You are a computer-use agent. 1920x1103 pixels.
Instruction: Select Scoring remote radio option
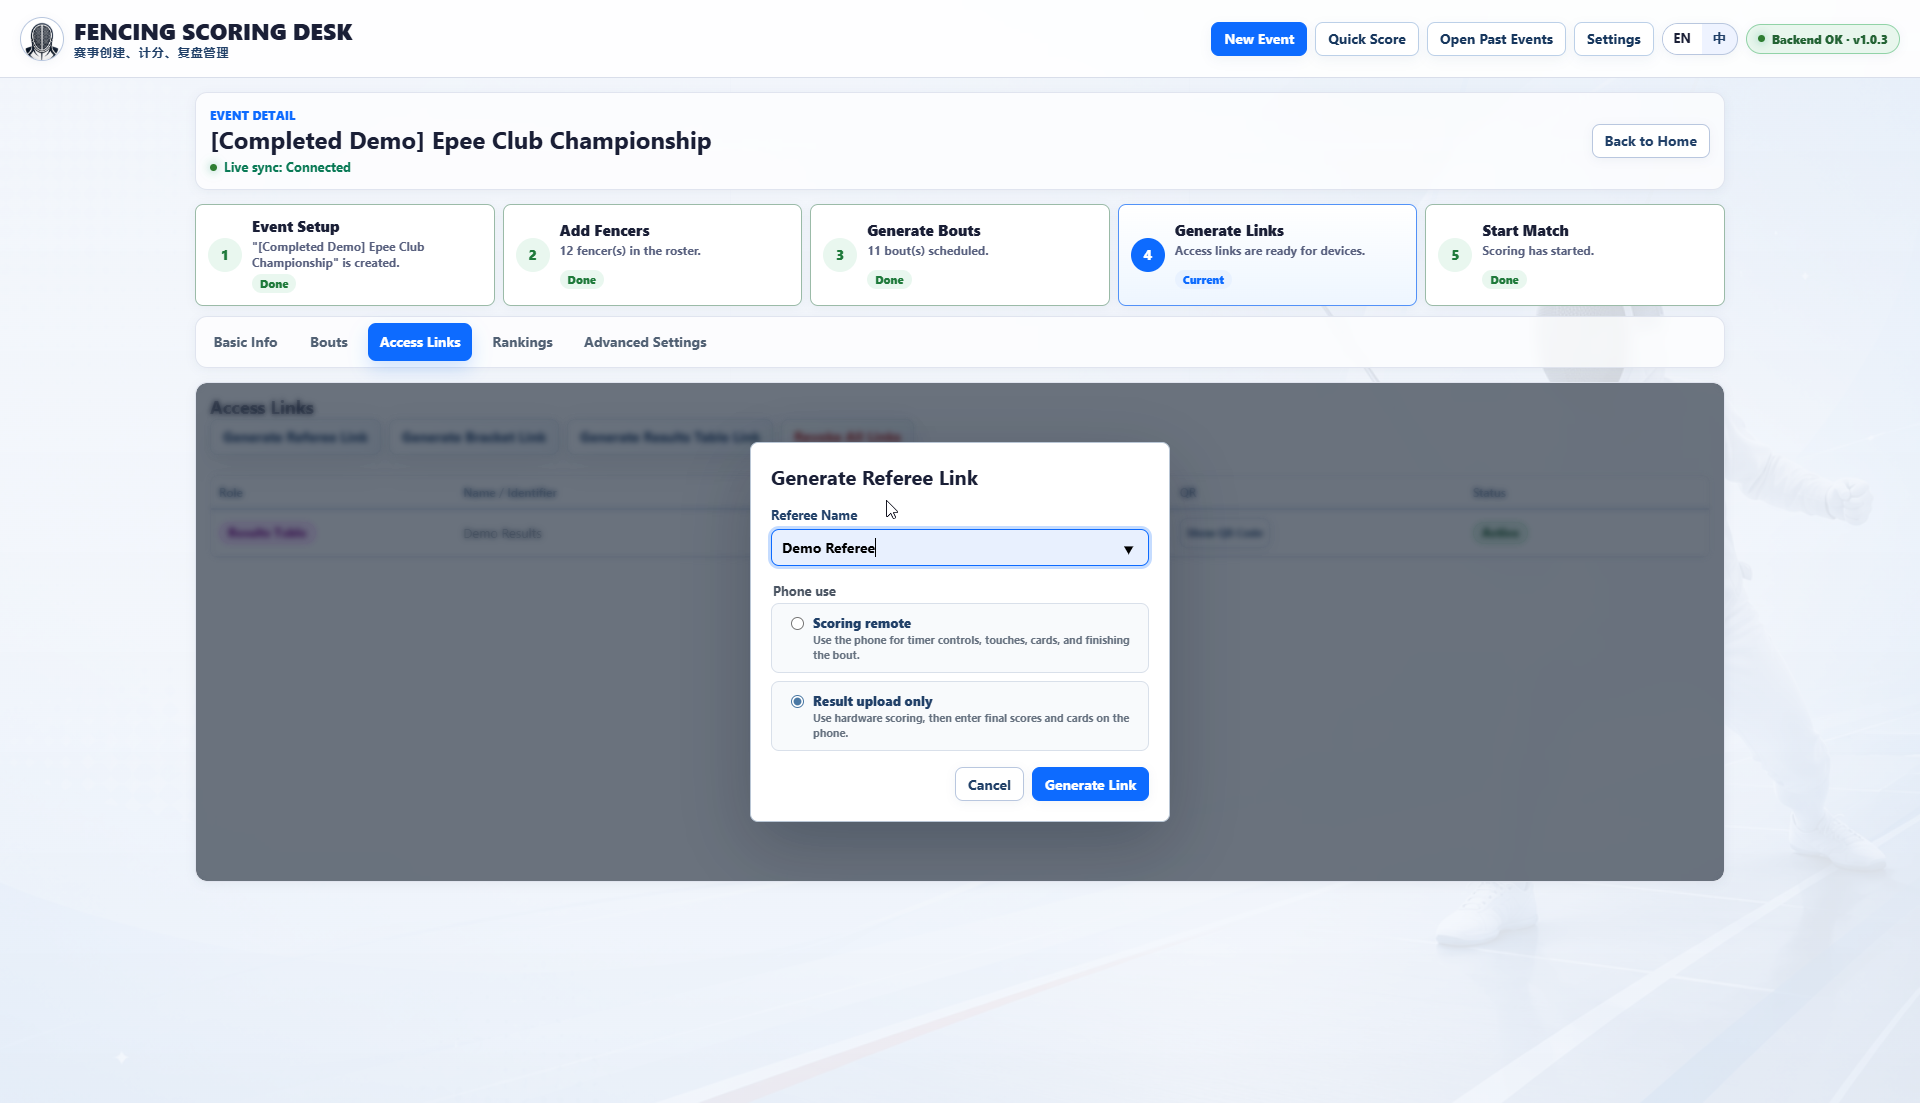pyautogui.click(x=797, y=624)
